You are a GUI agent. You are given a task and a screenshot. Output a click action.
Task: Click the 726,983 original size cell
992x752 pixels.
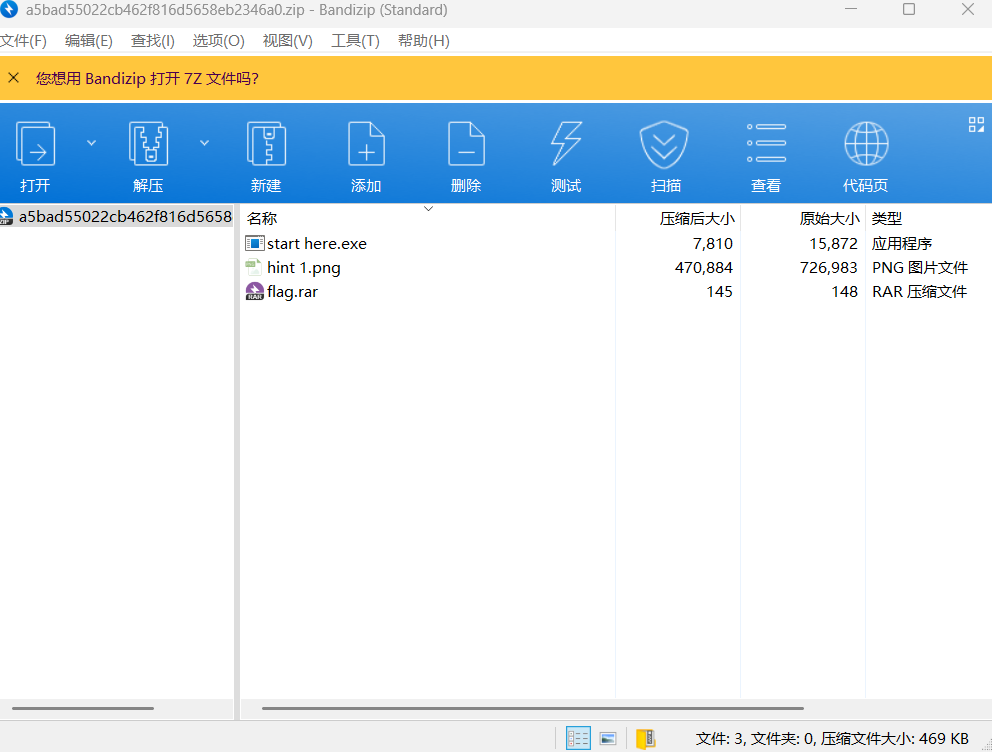tap(828, 268)
